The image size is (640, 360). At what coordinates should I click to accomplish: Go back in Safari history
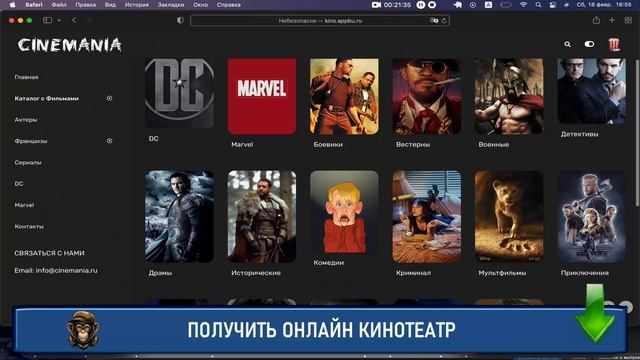74,20
